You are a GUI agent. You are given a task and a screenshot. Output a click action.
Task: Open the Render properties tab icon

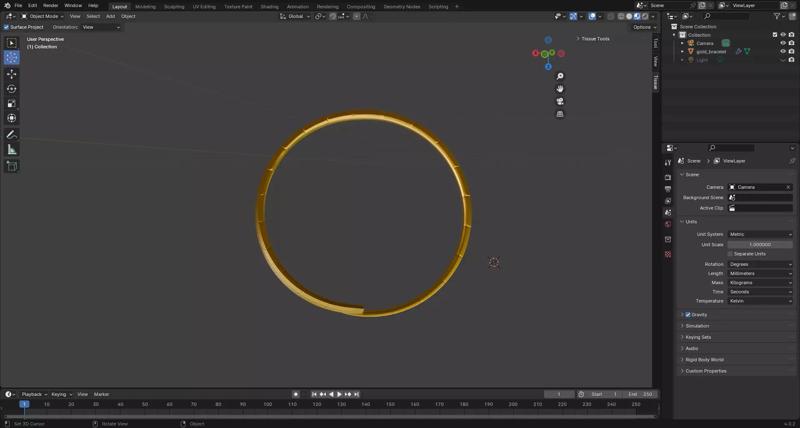point(668,177)
